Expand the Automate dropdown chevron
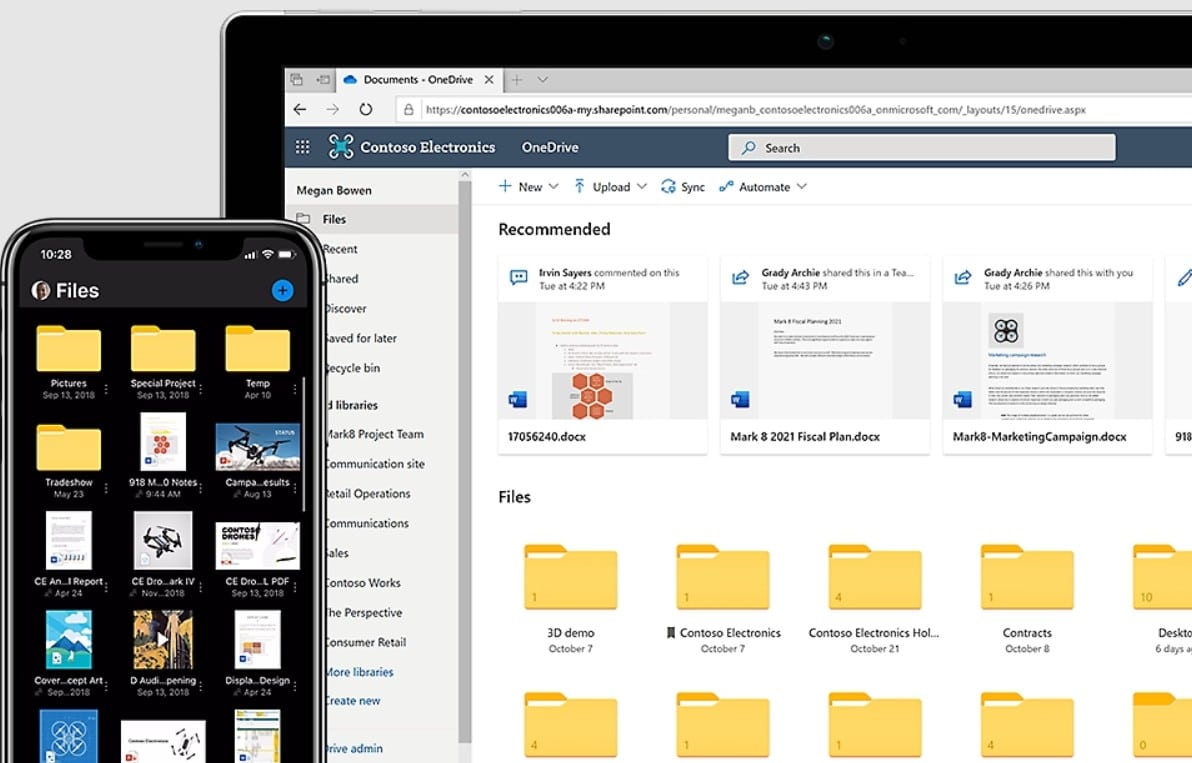 [x=801, y=186]
